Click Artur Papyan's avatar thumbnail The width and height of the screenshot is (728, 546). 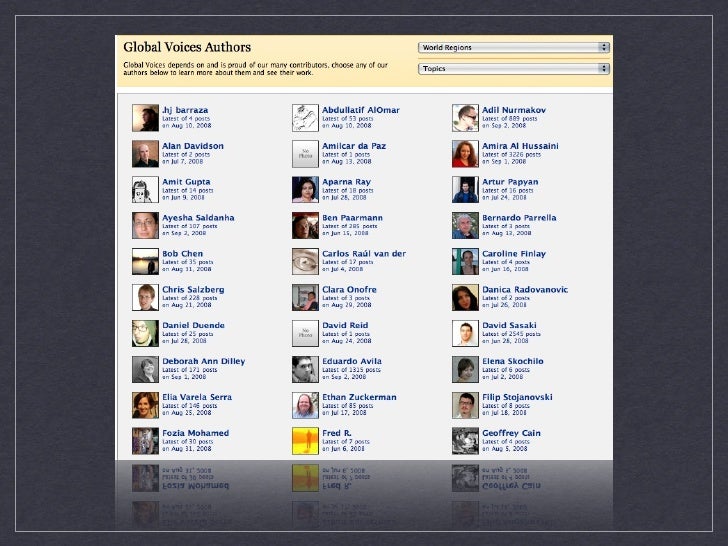coord(465,189)
